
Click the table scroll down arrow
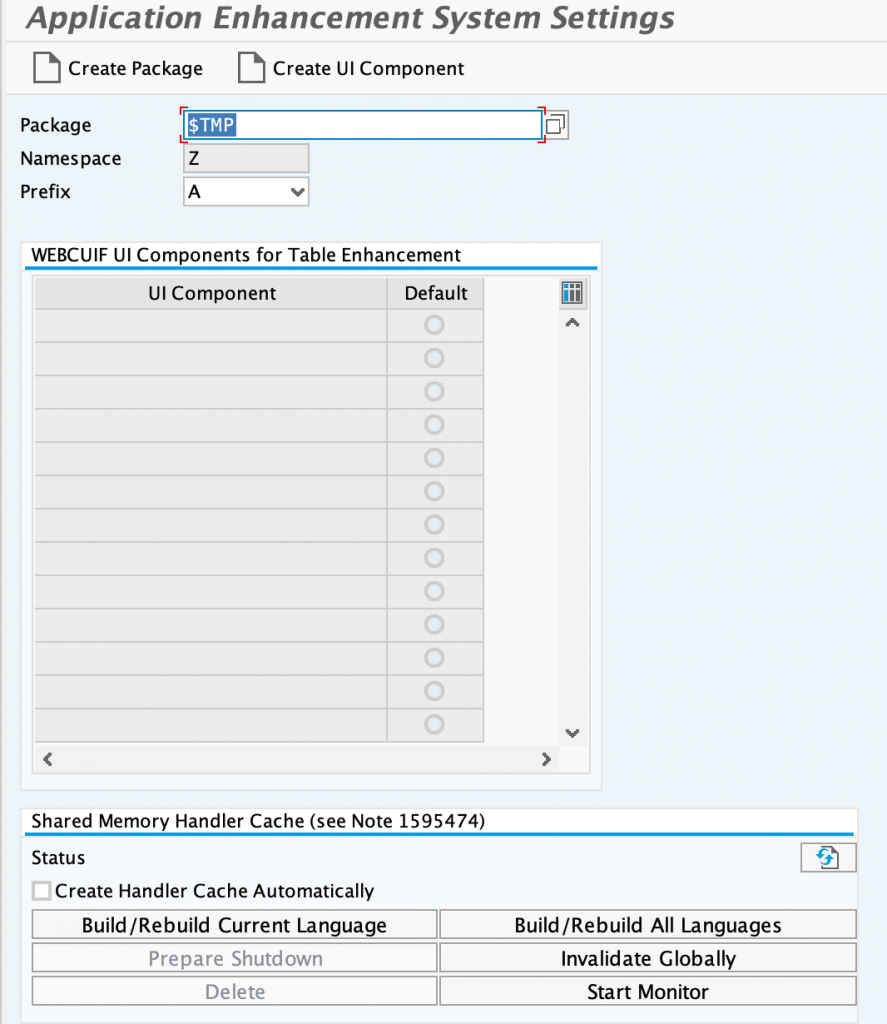pos(572,733)
